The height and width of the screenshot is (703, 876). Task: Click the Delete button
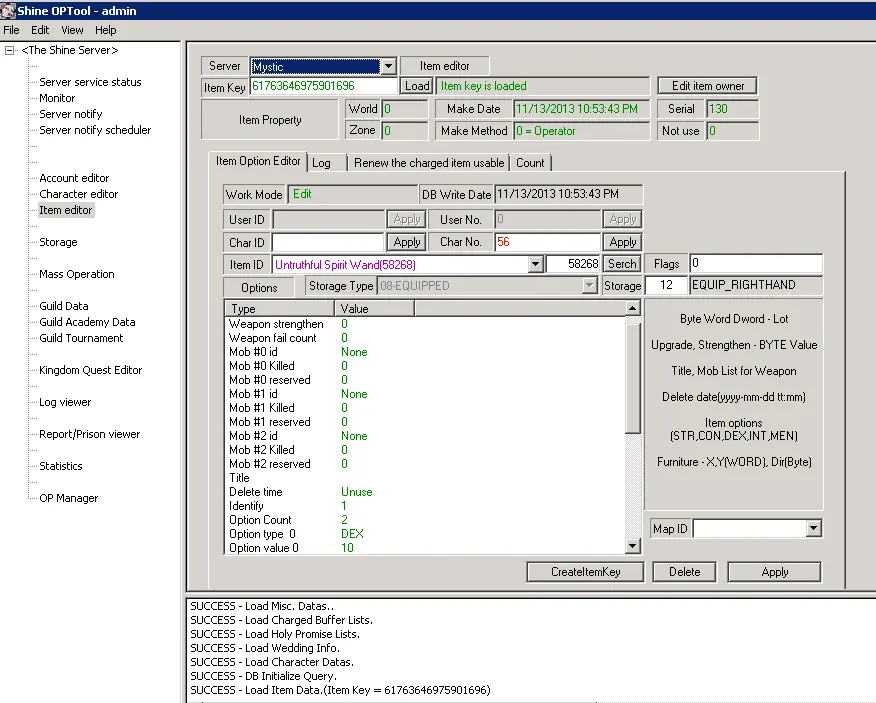tap(684, 572)
